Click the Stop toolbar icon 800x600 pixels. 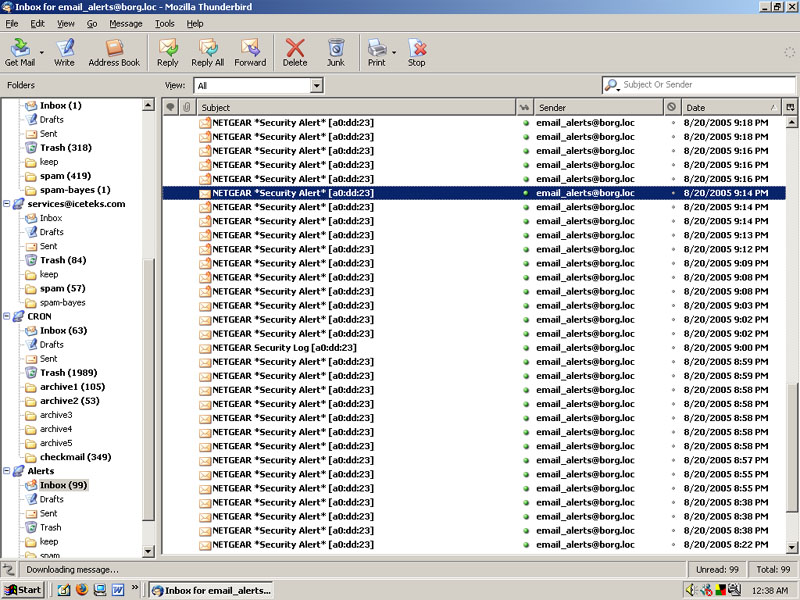[417, 52]
